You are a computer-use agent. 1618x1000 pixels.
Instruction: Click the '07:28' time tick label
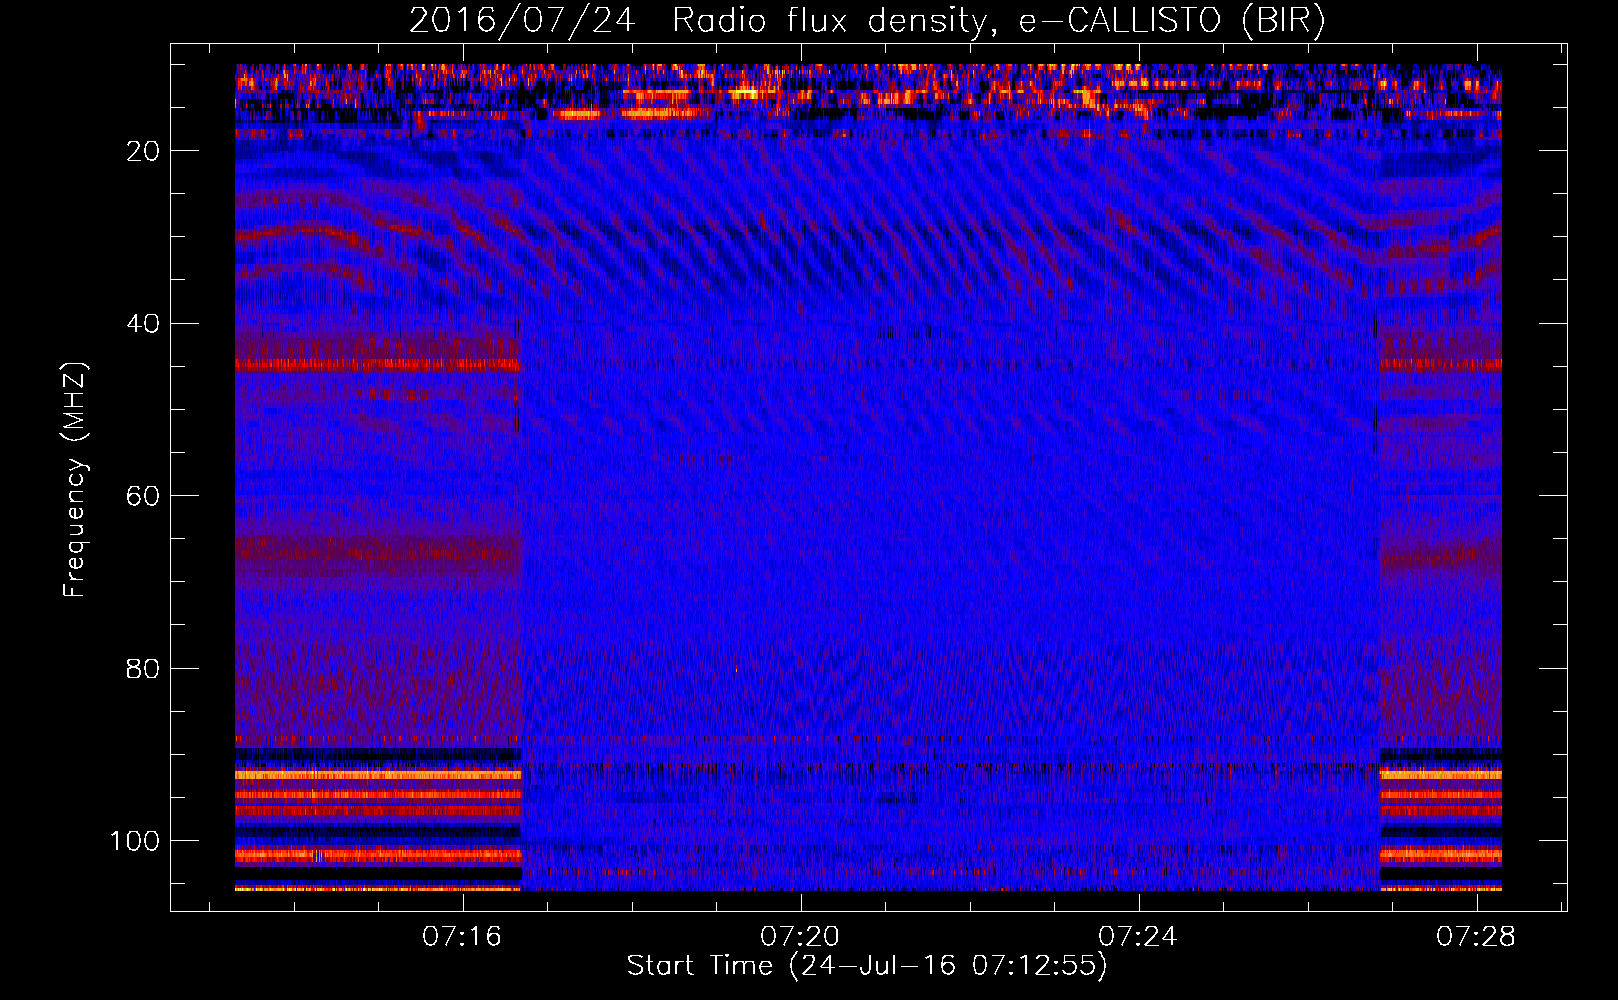click(x=1475, y=937)
